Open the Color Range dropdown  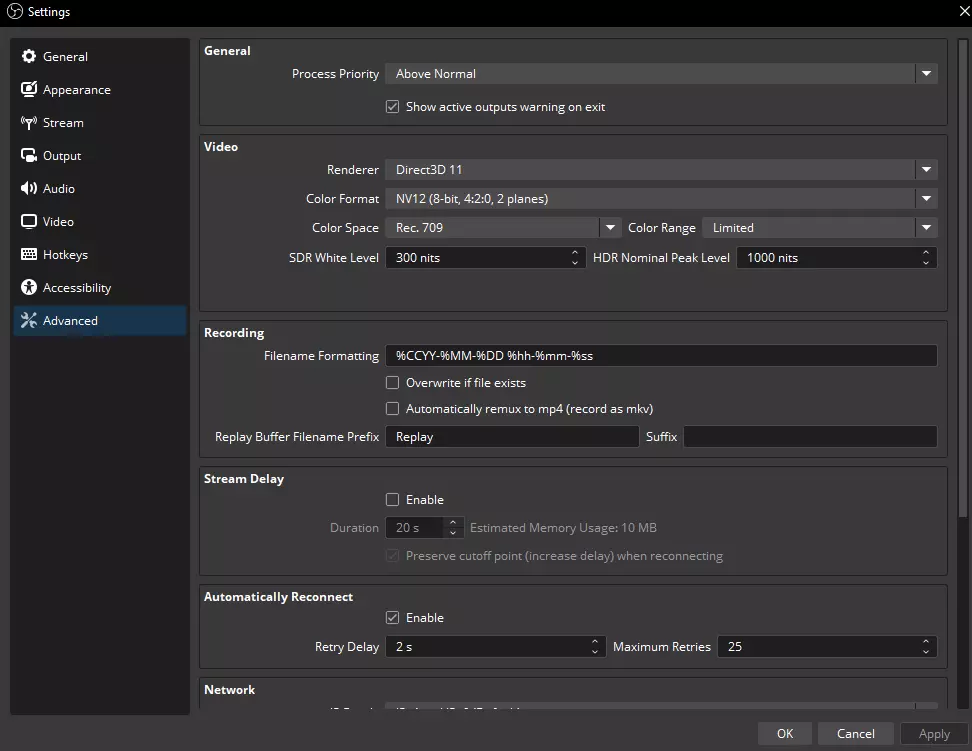pyautogui.click(x=818, y=228)
